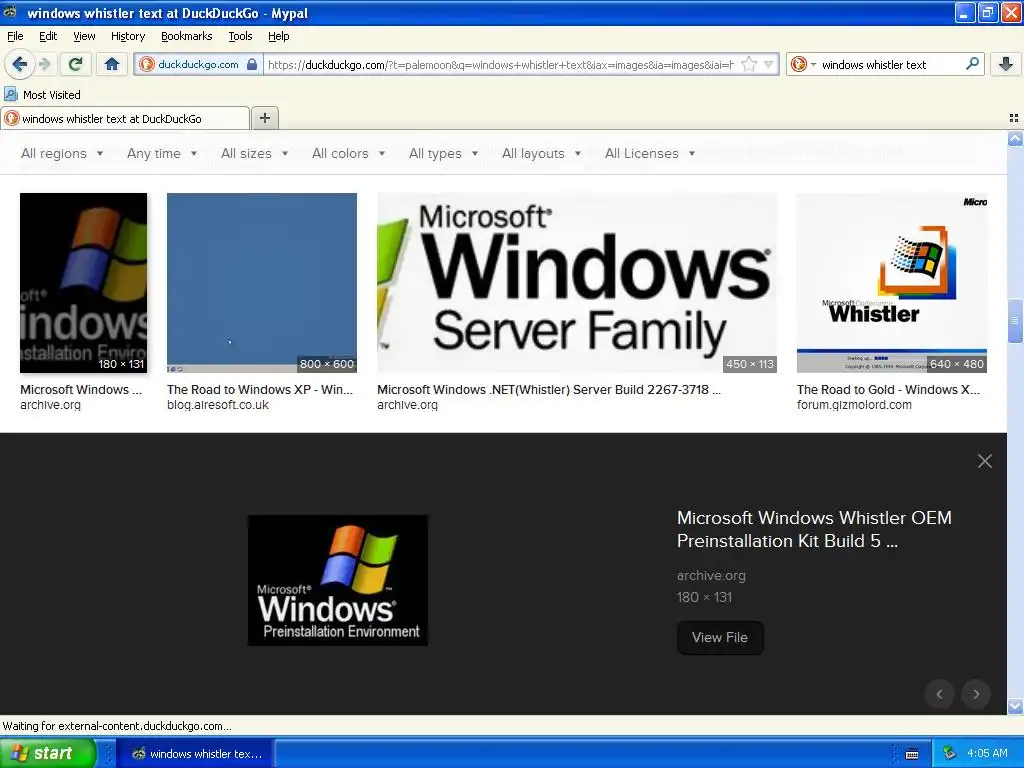Click the scrollbar down arrow
Screen dimensions: 1024x768
pyautogui.click(x=1015, y=706)
